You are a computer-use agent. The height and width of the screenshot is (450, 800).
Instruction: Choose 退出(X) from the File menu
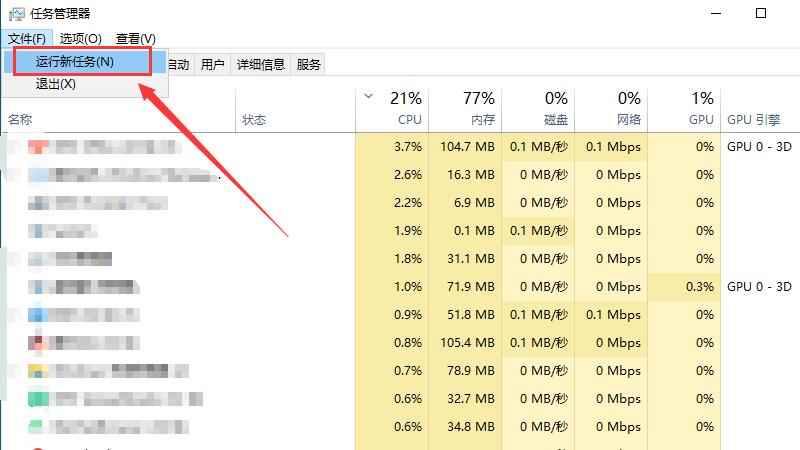(x=56, y=85)
